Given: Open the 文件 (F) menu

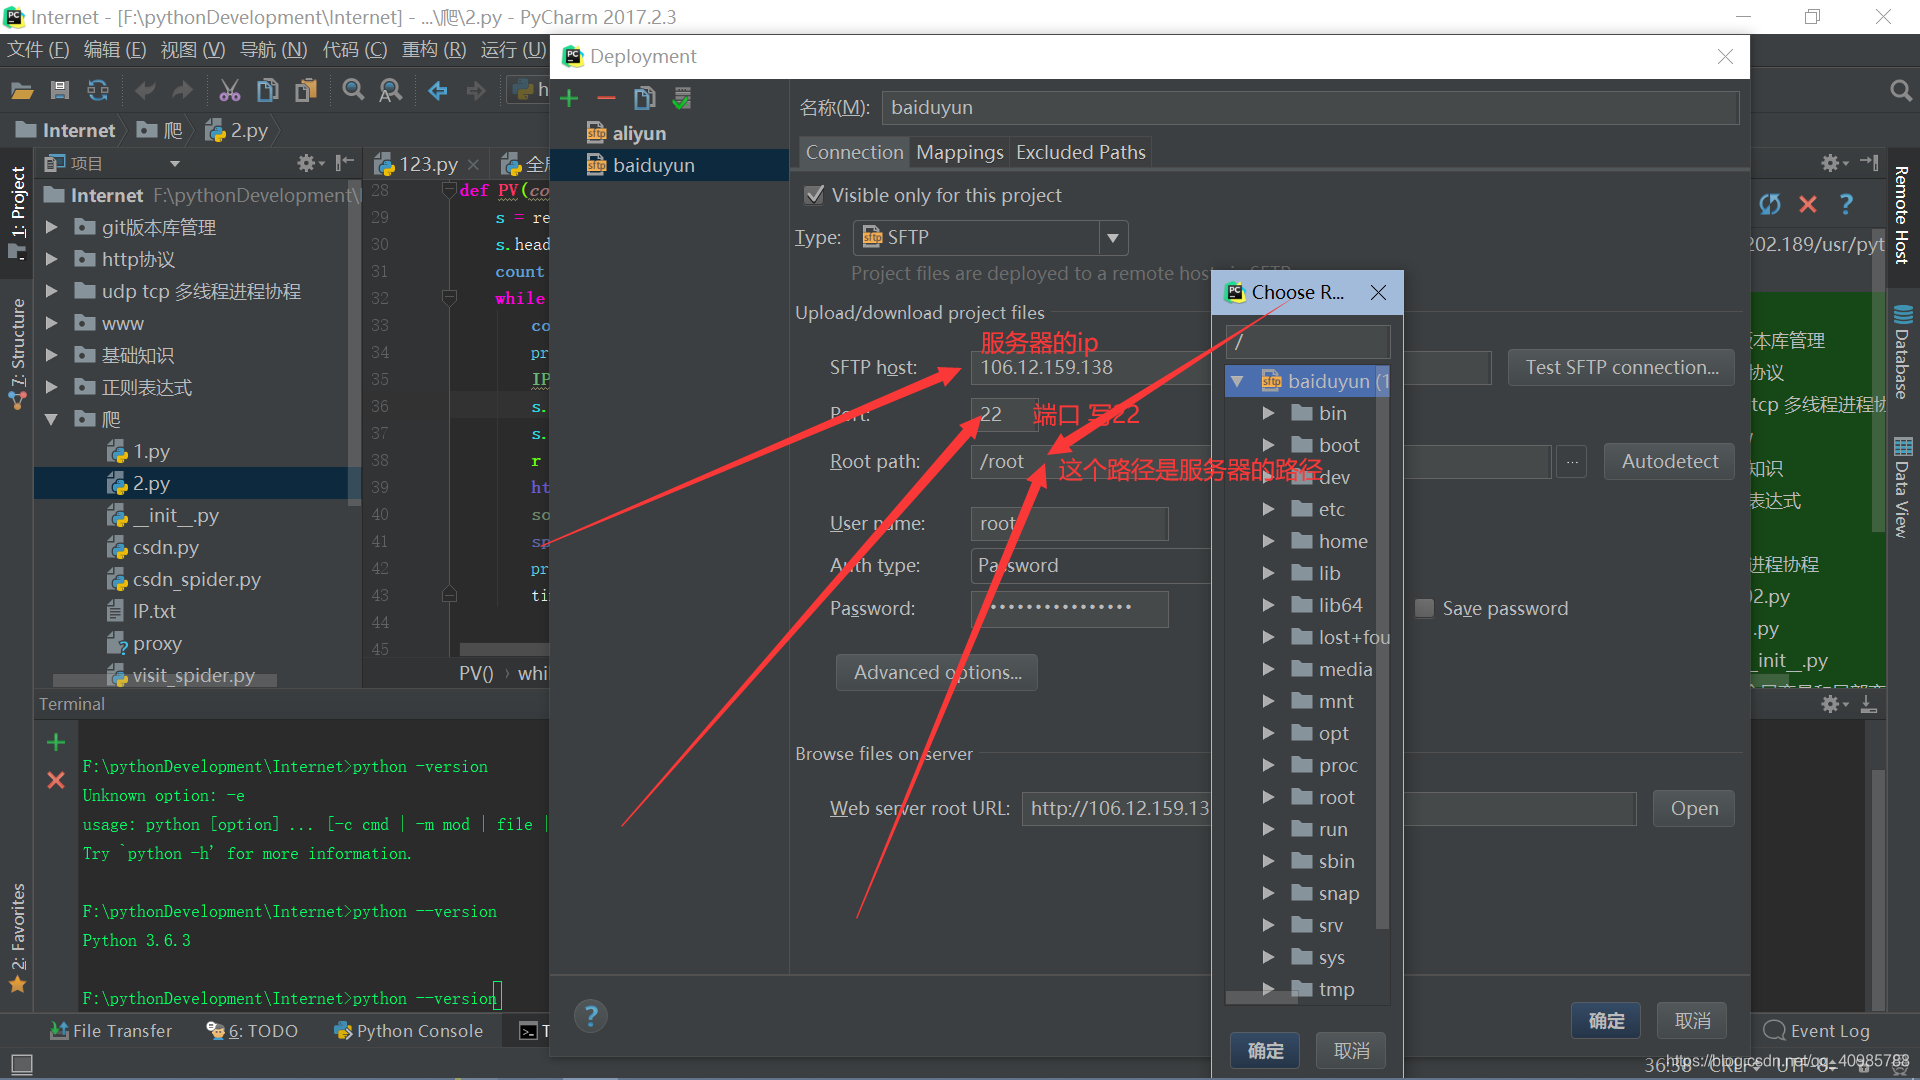Looking at the screenshot, I should click(38, 50).
